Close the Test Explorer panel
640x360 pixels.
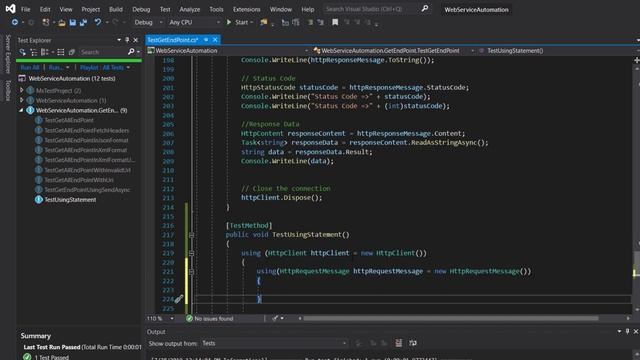click(136, 40)
